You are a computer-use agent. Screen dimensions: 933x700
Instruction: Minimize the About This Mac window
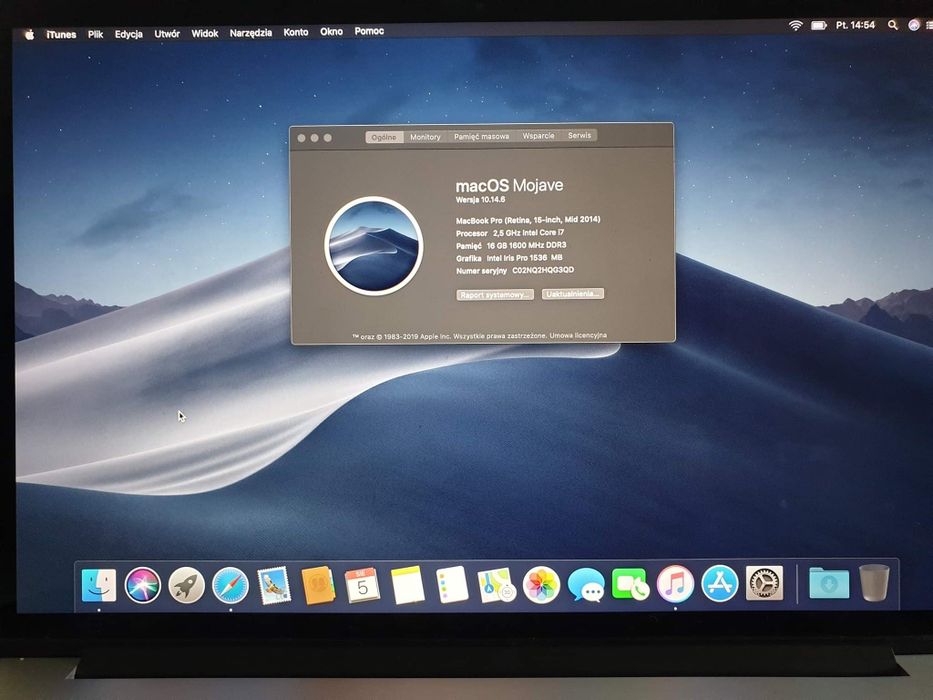pyautogui.click(x=315, y=138)
